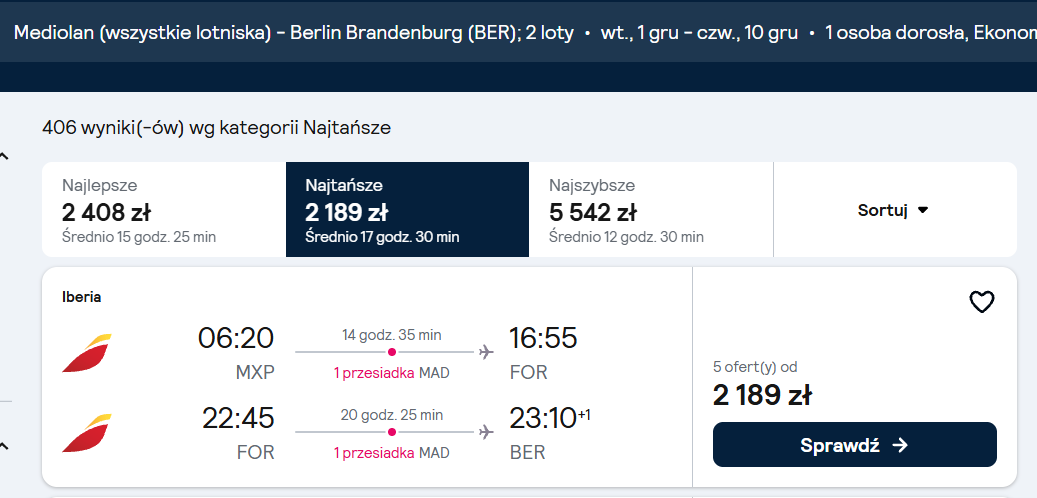Switch to the Najlepsze tab
Screen dimensions: 1037x498
pyautogui.click(x=164, y=210)
